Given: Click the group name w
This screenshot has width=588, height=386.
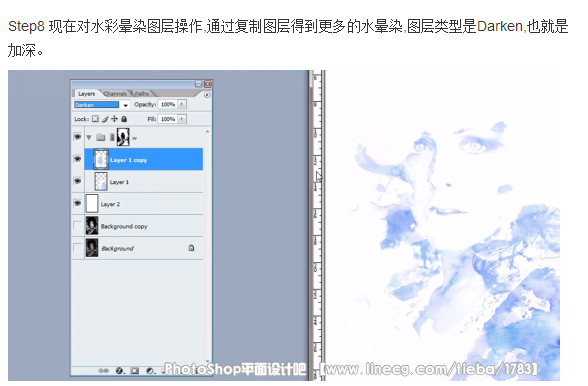Looking at the screenshot, I should pos(134,138).
